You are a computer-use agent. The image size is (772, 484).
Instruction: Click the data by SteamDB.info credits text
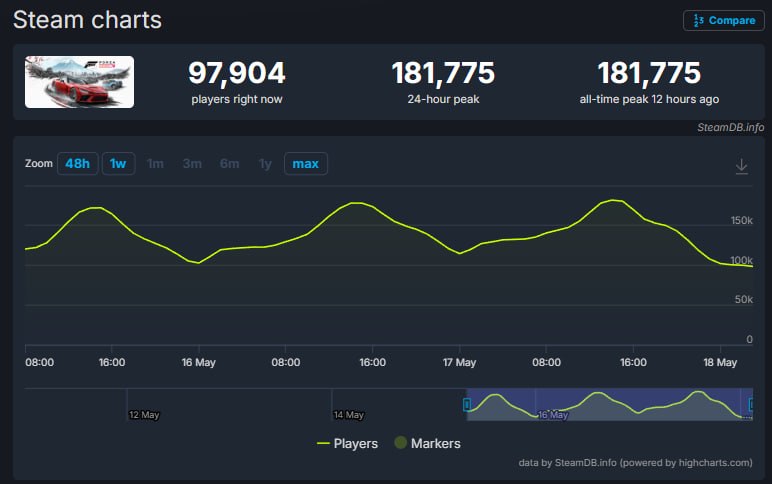635,462
